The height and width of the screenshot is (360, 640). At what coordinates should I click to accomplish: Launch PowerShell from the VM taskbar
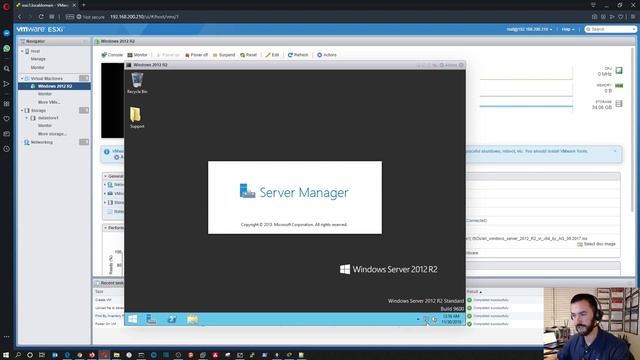pyautogui.click(x=172, y=319)
